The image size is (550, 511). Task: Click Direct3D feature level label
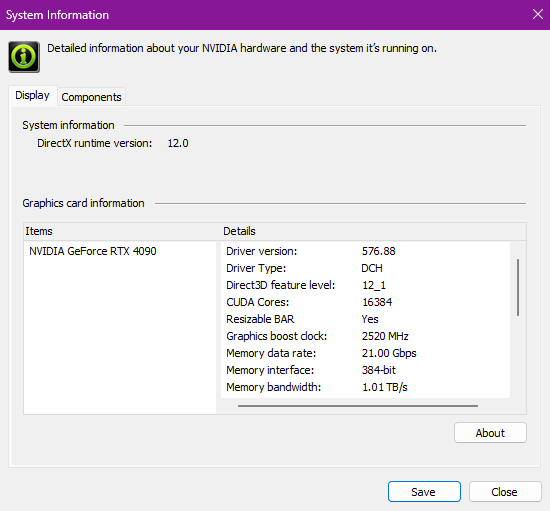281,285
